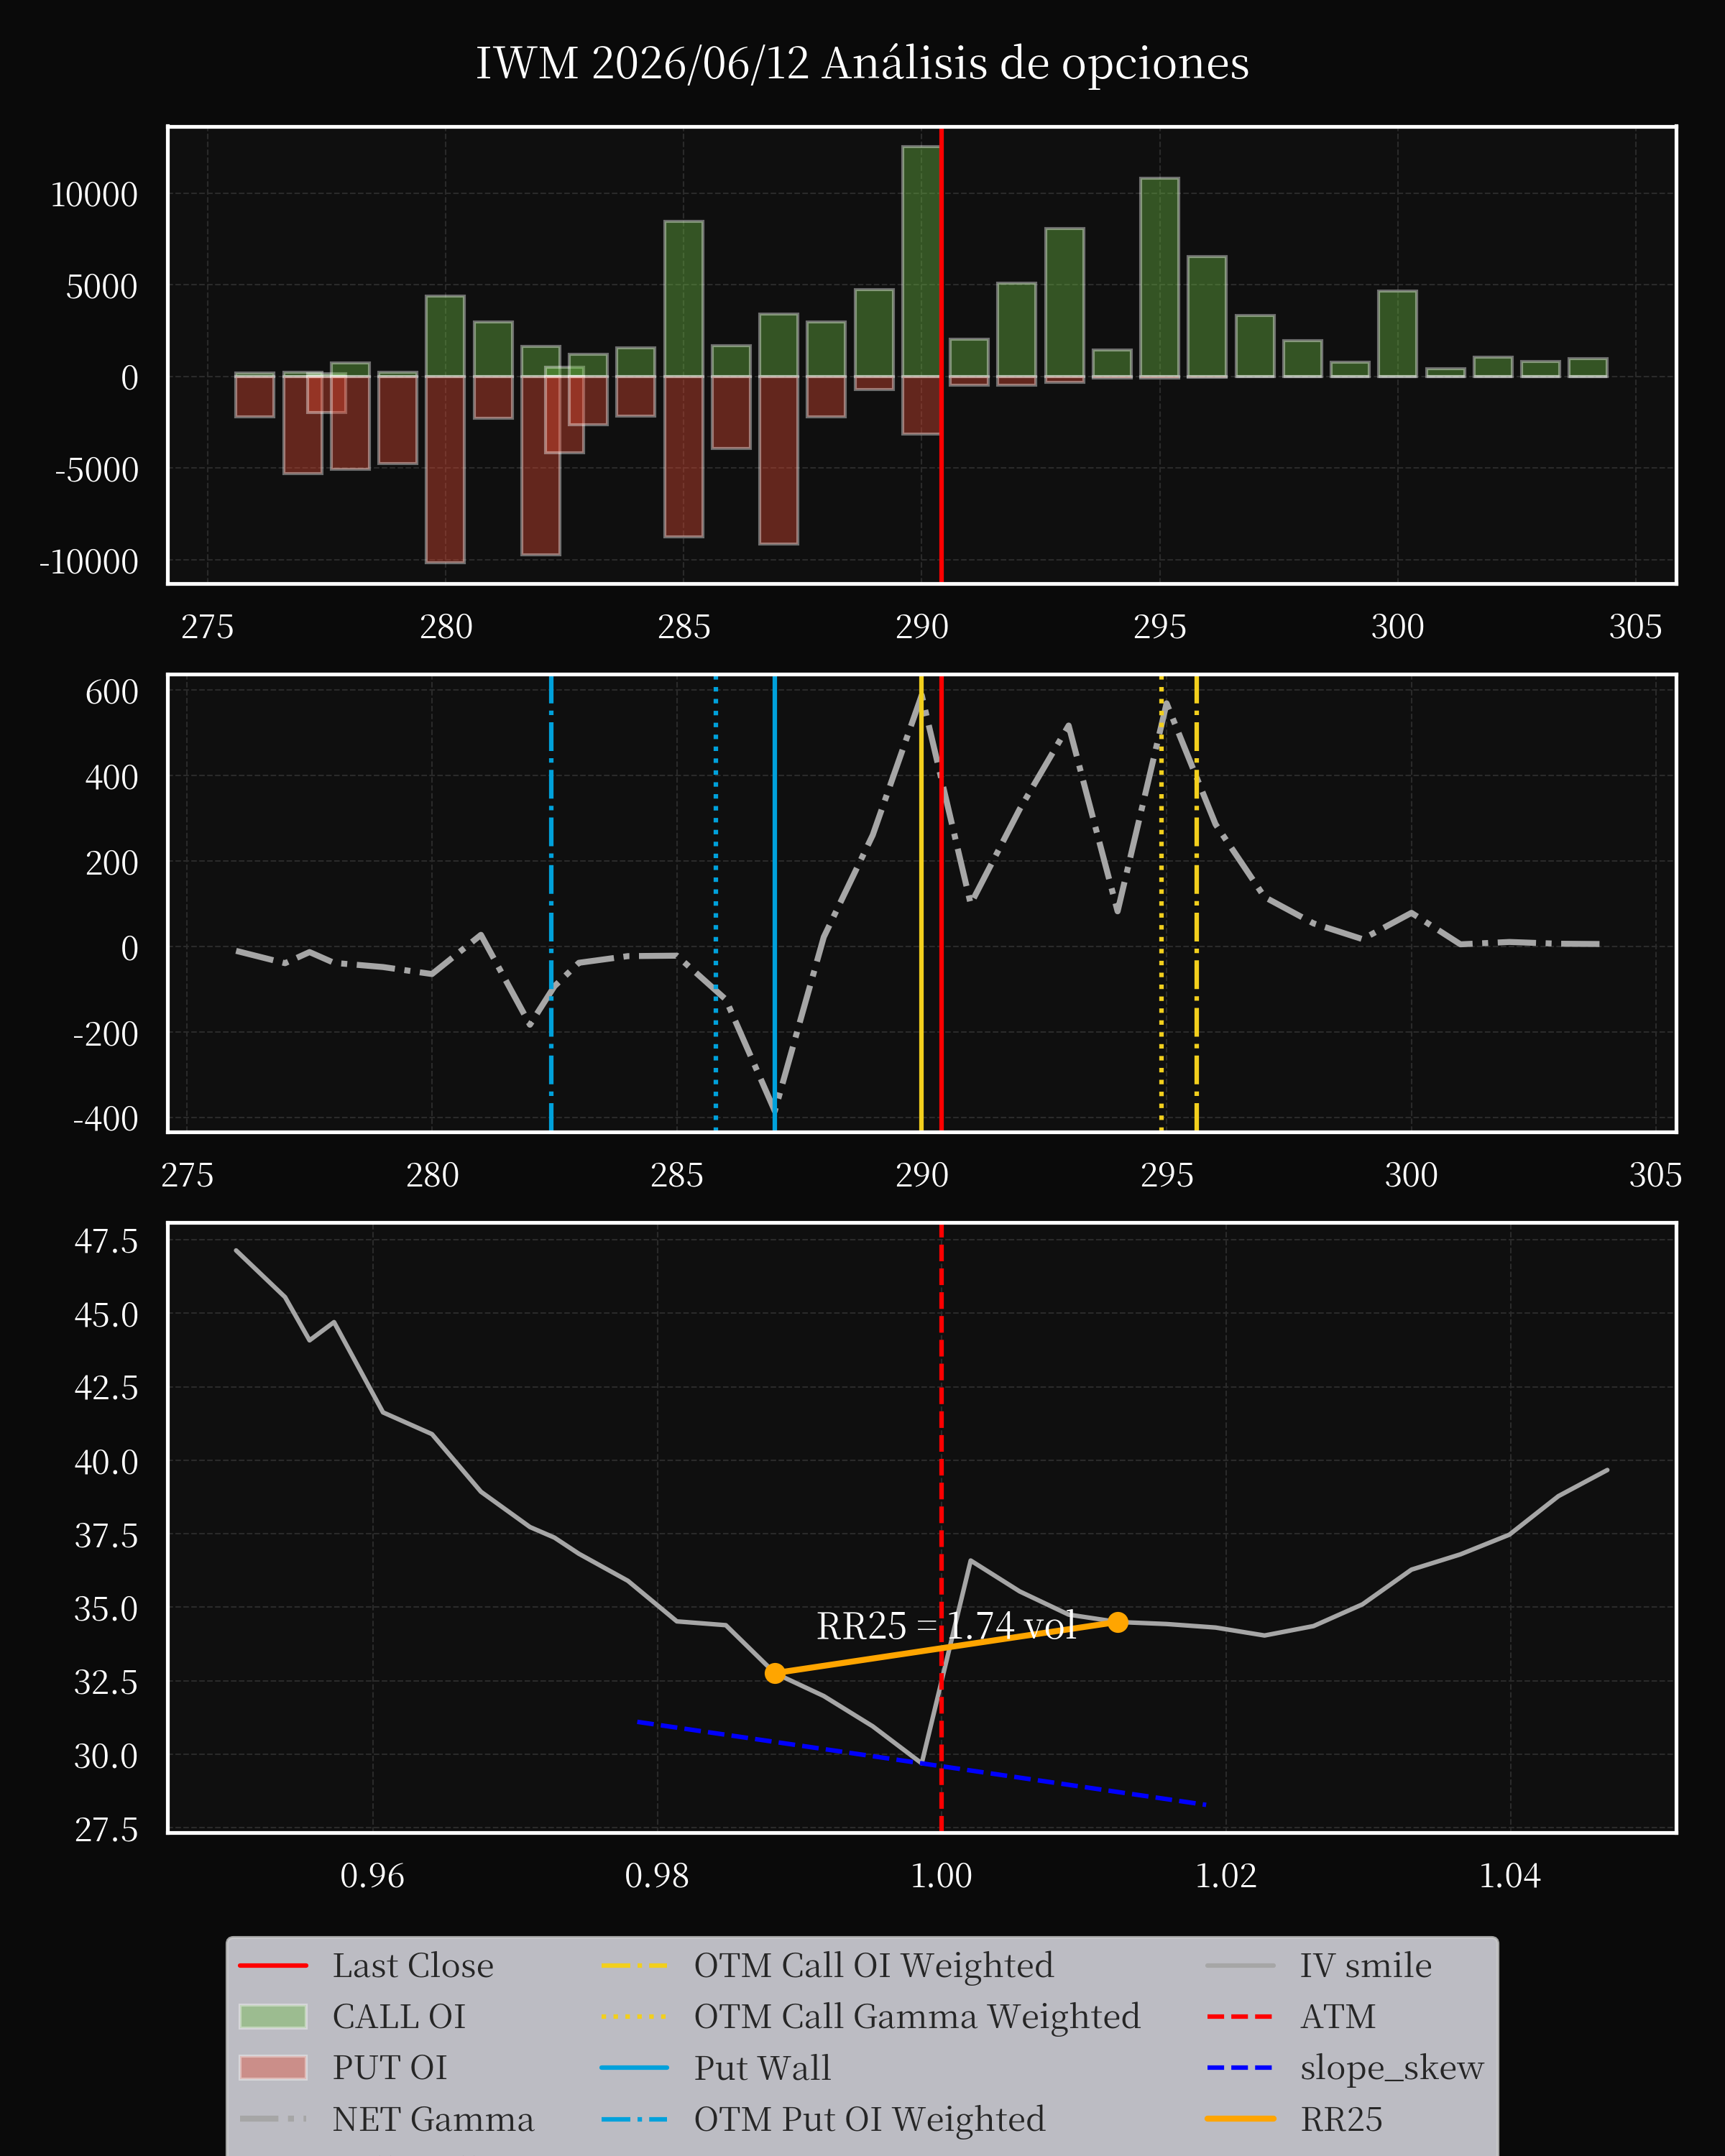This screenshot has width=1725, height=2156.
Task: Click the dash-dot yellow OTM Call OI Weighted line
Action: point(1196,903)
